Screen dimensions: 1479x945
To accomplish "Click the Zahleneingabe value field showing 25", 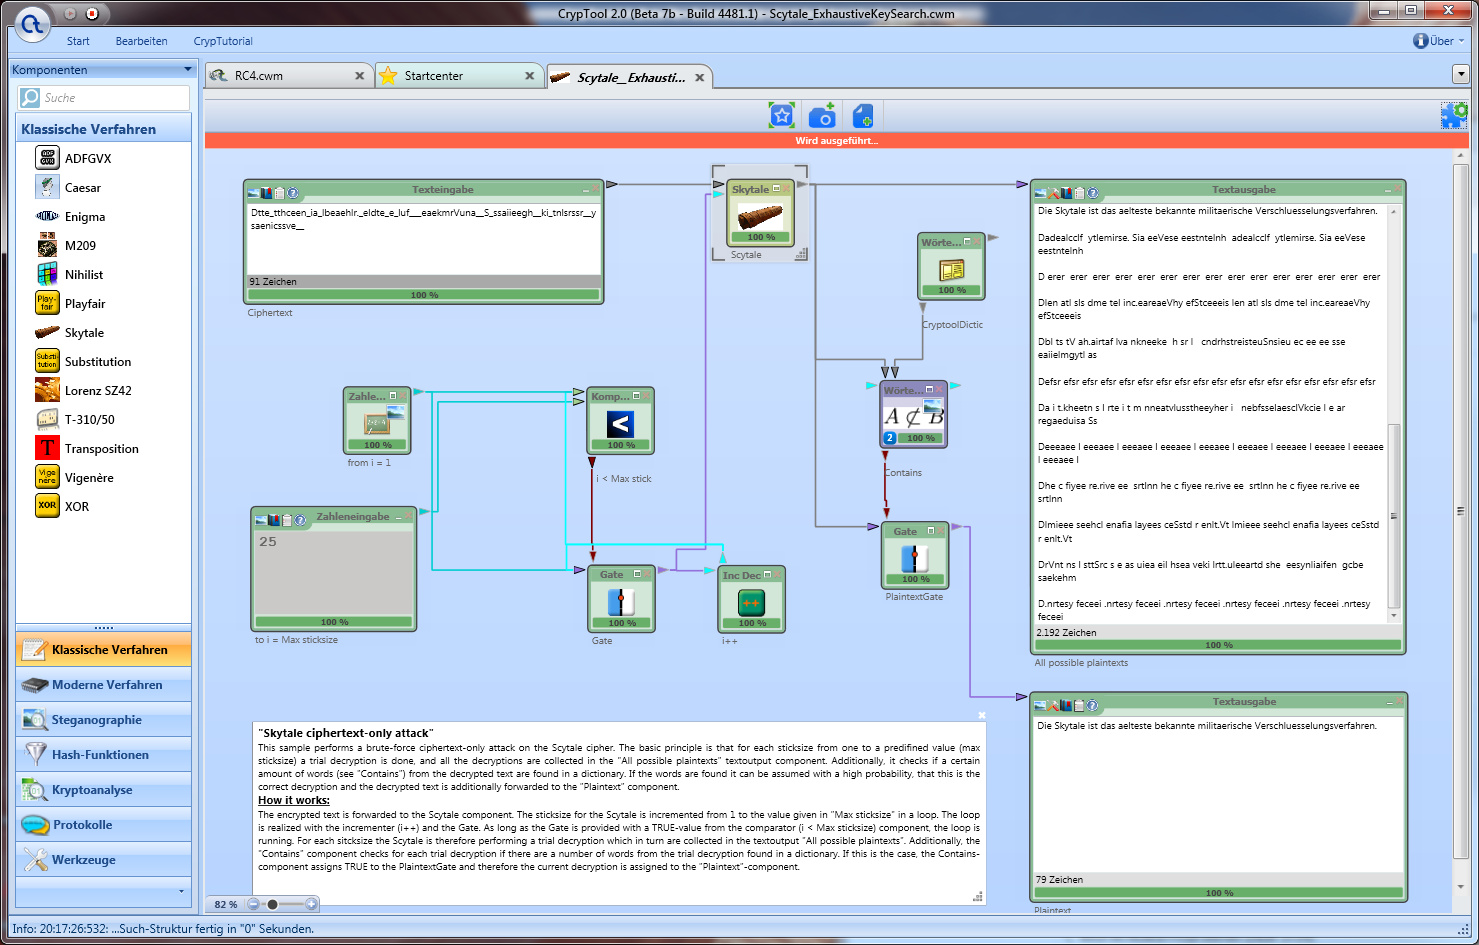I will pyautogui.click(x=334, y=572).
